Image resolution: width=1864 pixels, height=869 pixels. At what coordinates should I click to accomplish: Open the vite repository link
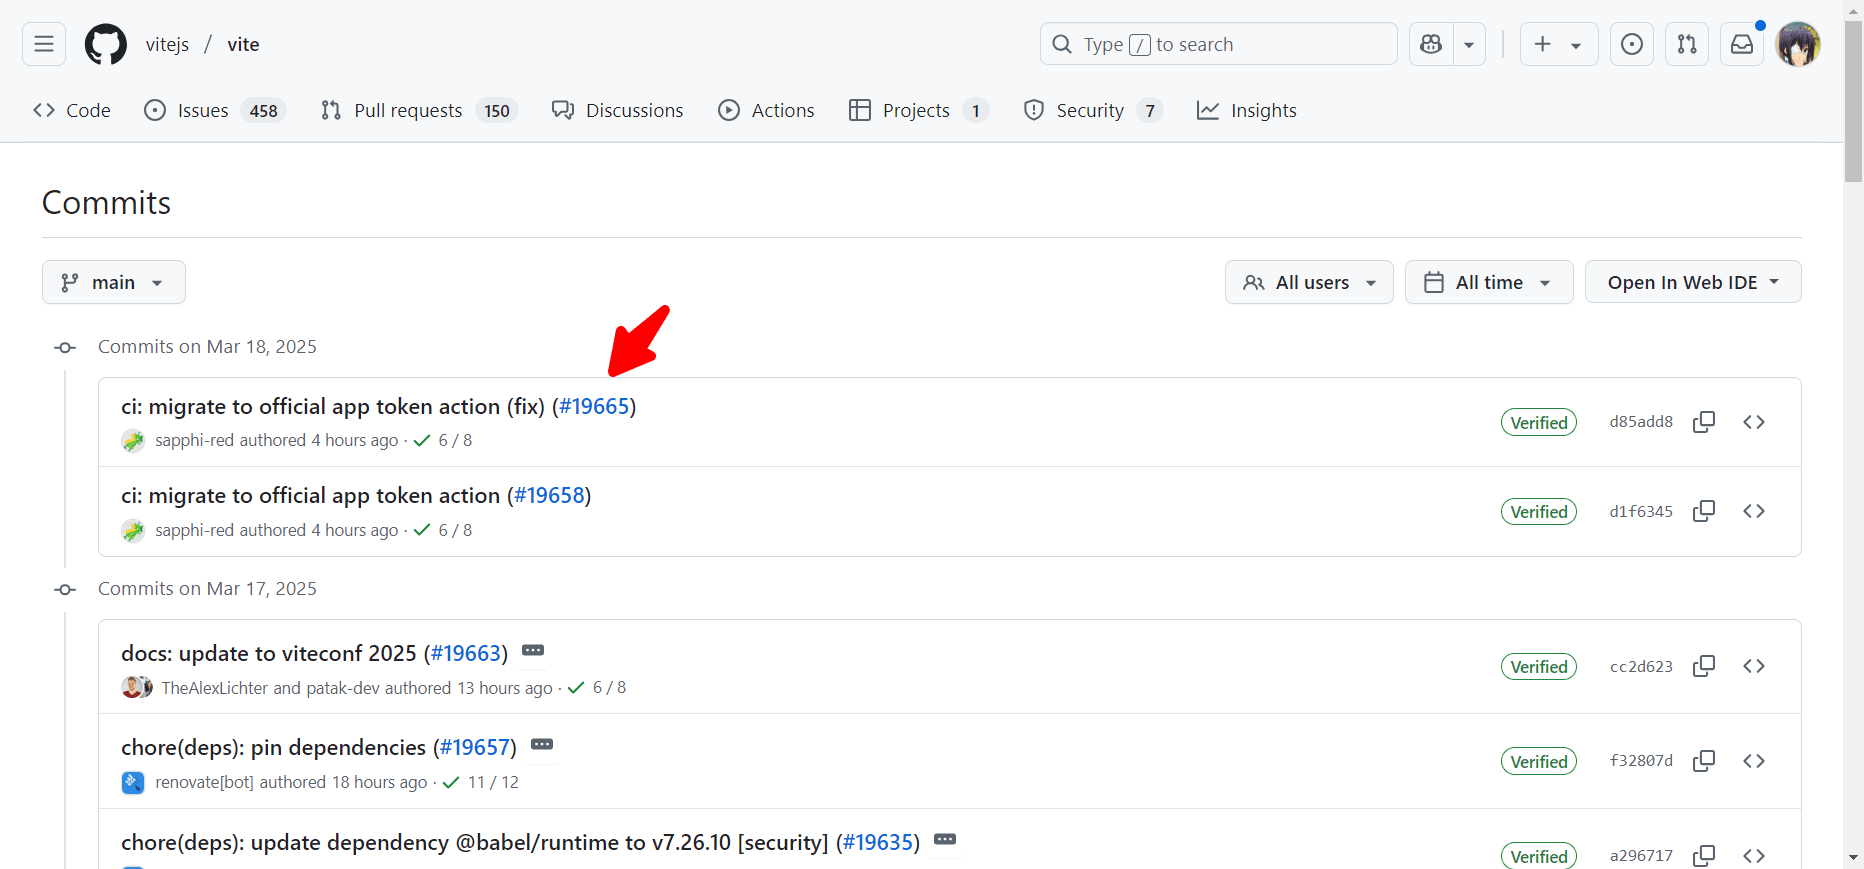(243, 44)
